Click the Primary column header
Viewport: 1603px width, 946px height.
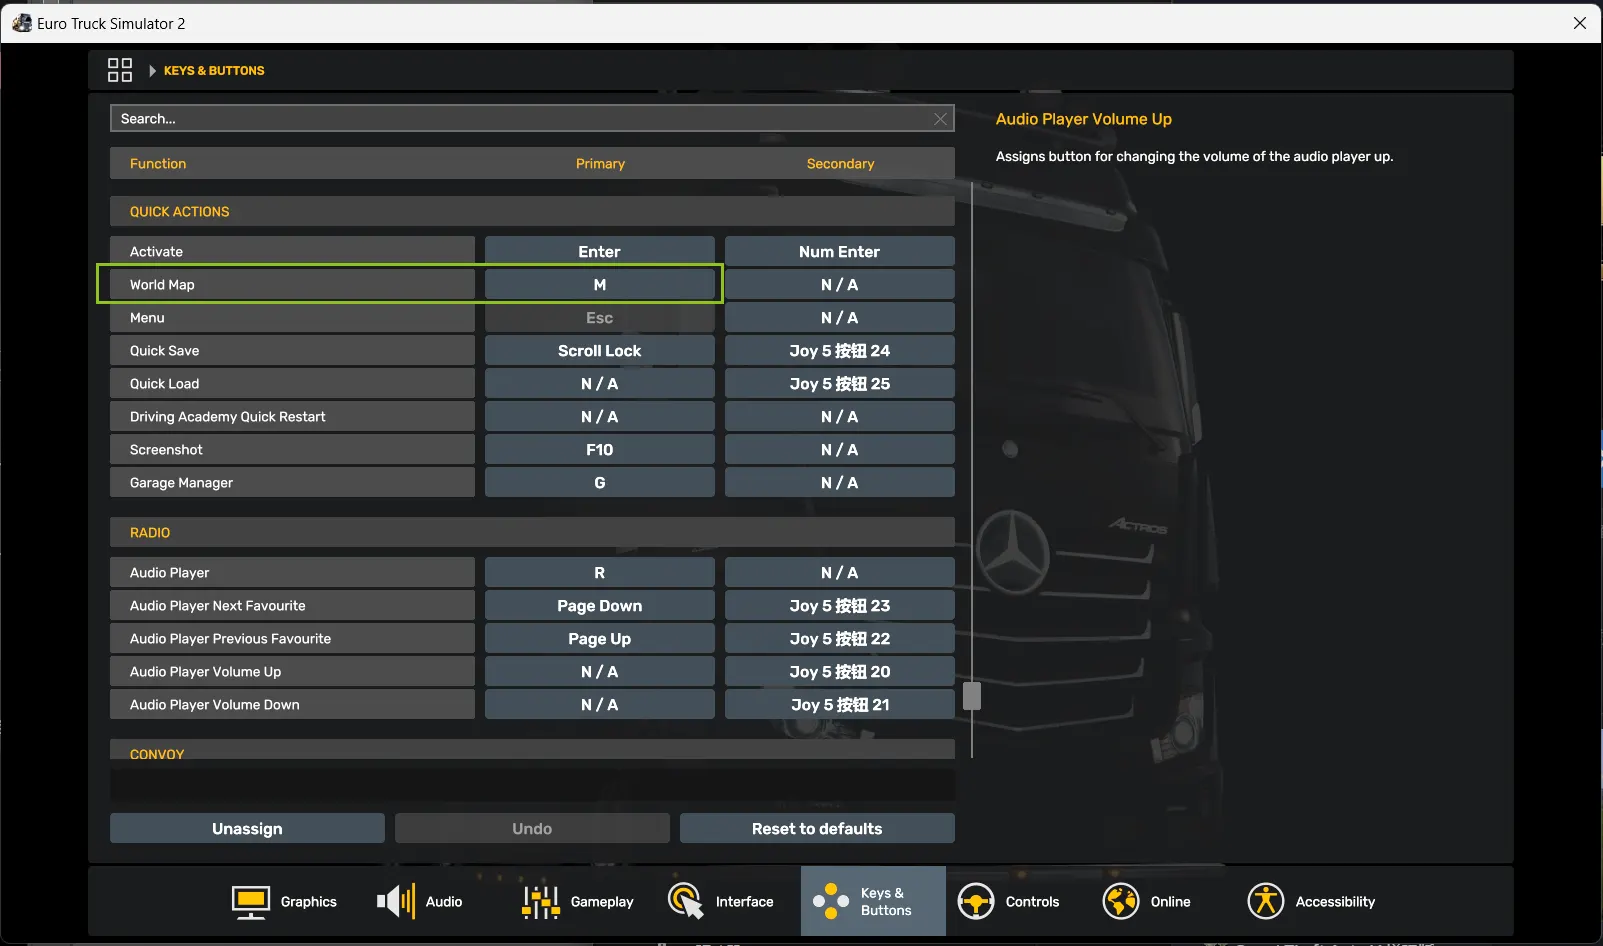(600, 164)
